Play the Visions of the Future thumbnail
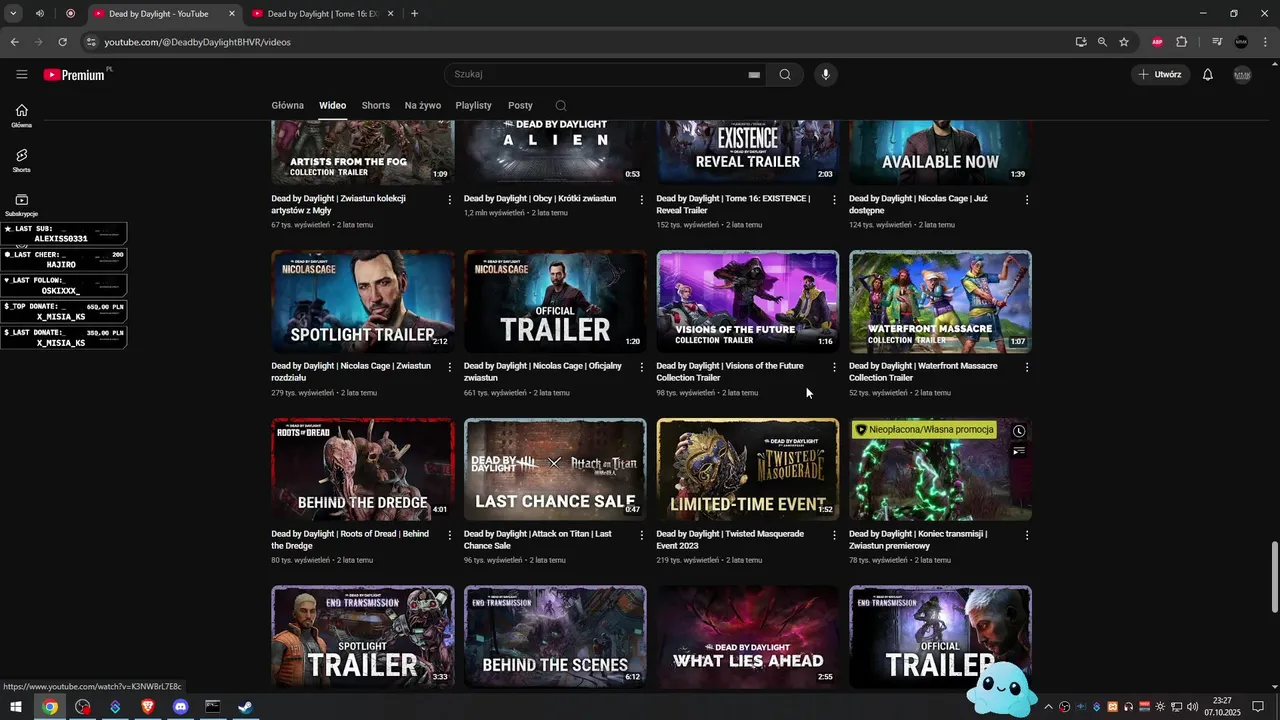This screenshot has width=1280, height=720. coord(747,302)
